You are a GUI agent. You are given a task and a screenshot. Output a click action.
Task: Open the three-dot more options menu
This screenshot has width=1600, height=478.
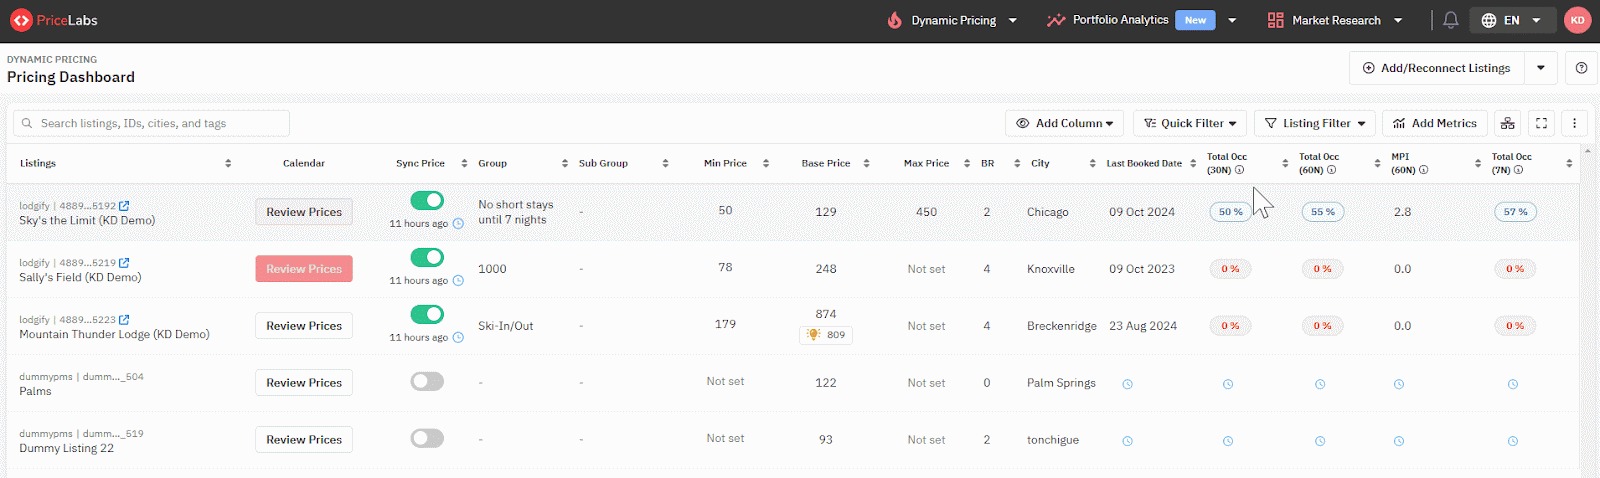(1574, 123)
